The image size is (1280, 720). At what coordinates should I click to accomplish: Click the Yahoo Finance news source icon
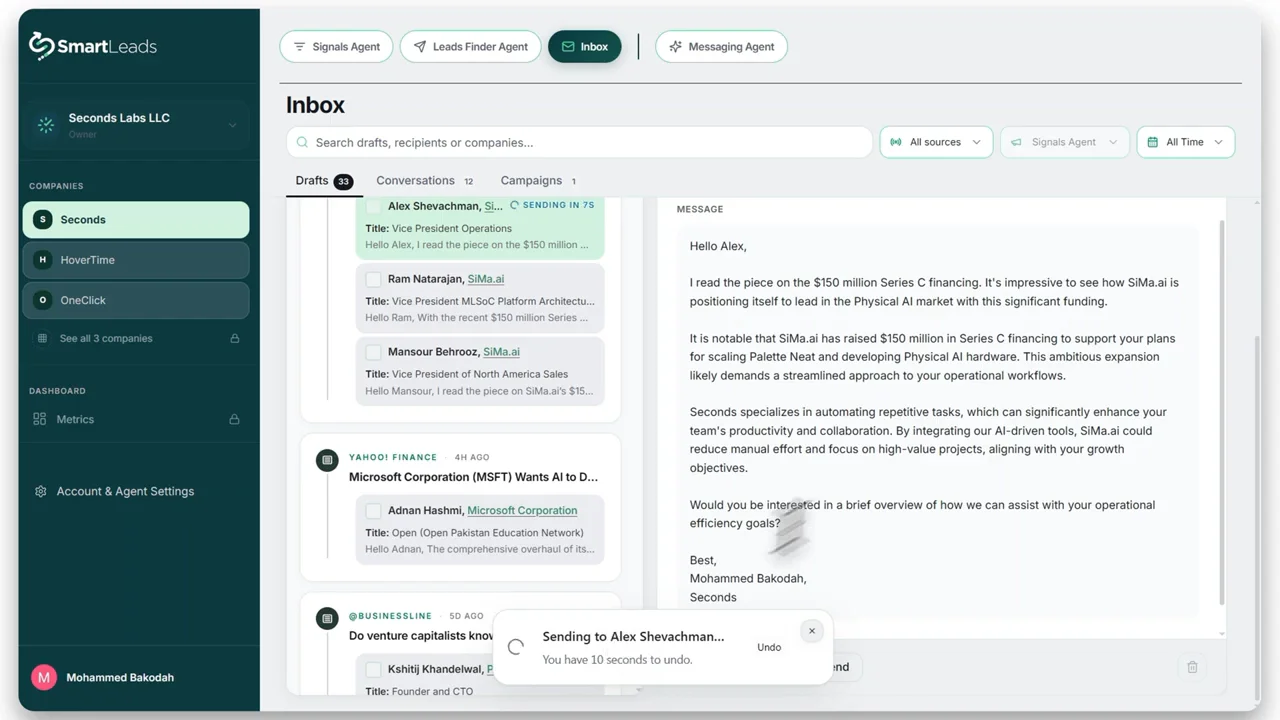coord(327,460)
